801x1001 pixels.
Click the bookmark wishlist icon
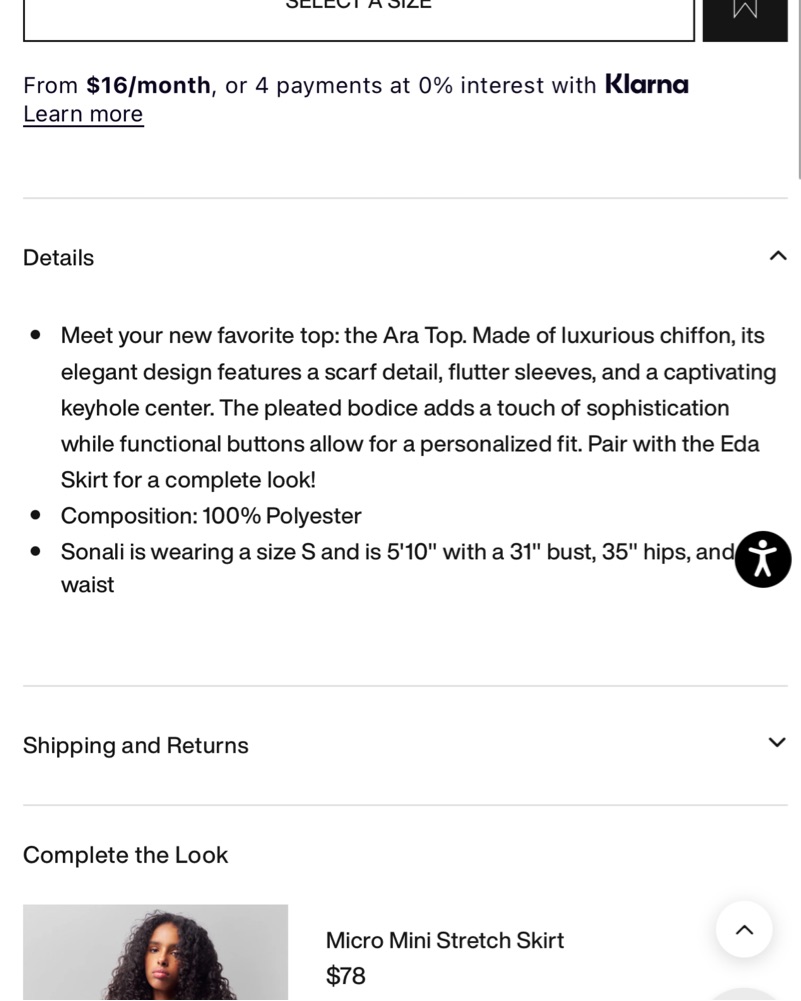tap(745, 10)
